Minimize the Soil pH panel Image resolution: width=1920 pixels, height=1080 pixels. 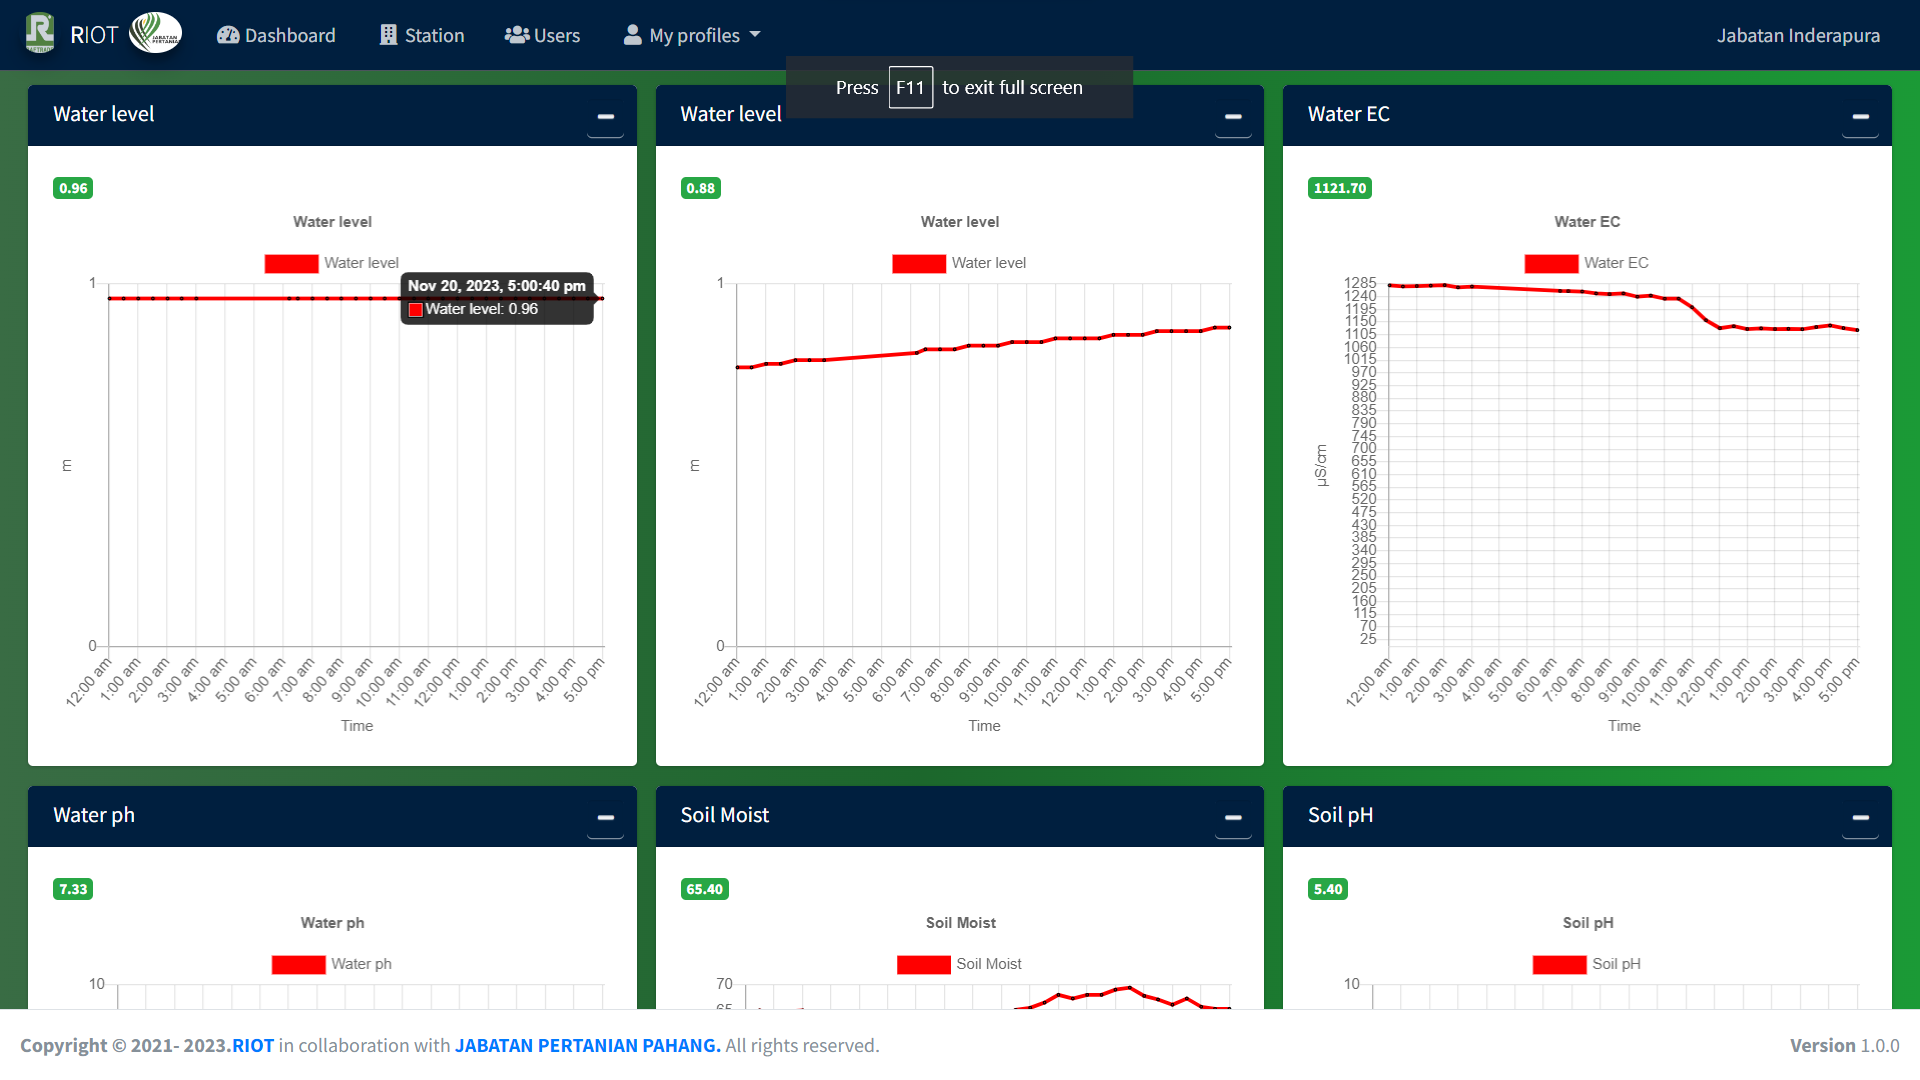[x=1860, y=818]
